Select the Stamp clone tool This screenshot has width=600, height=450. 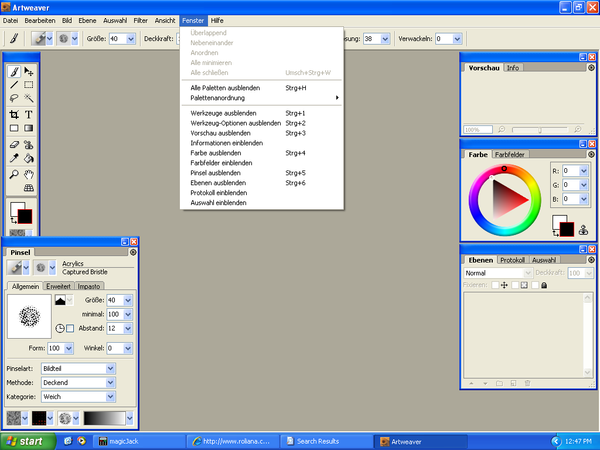29,145
